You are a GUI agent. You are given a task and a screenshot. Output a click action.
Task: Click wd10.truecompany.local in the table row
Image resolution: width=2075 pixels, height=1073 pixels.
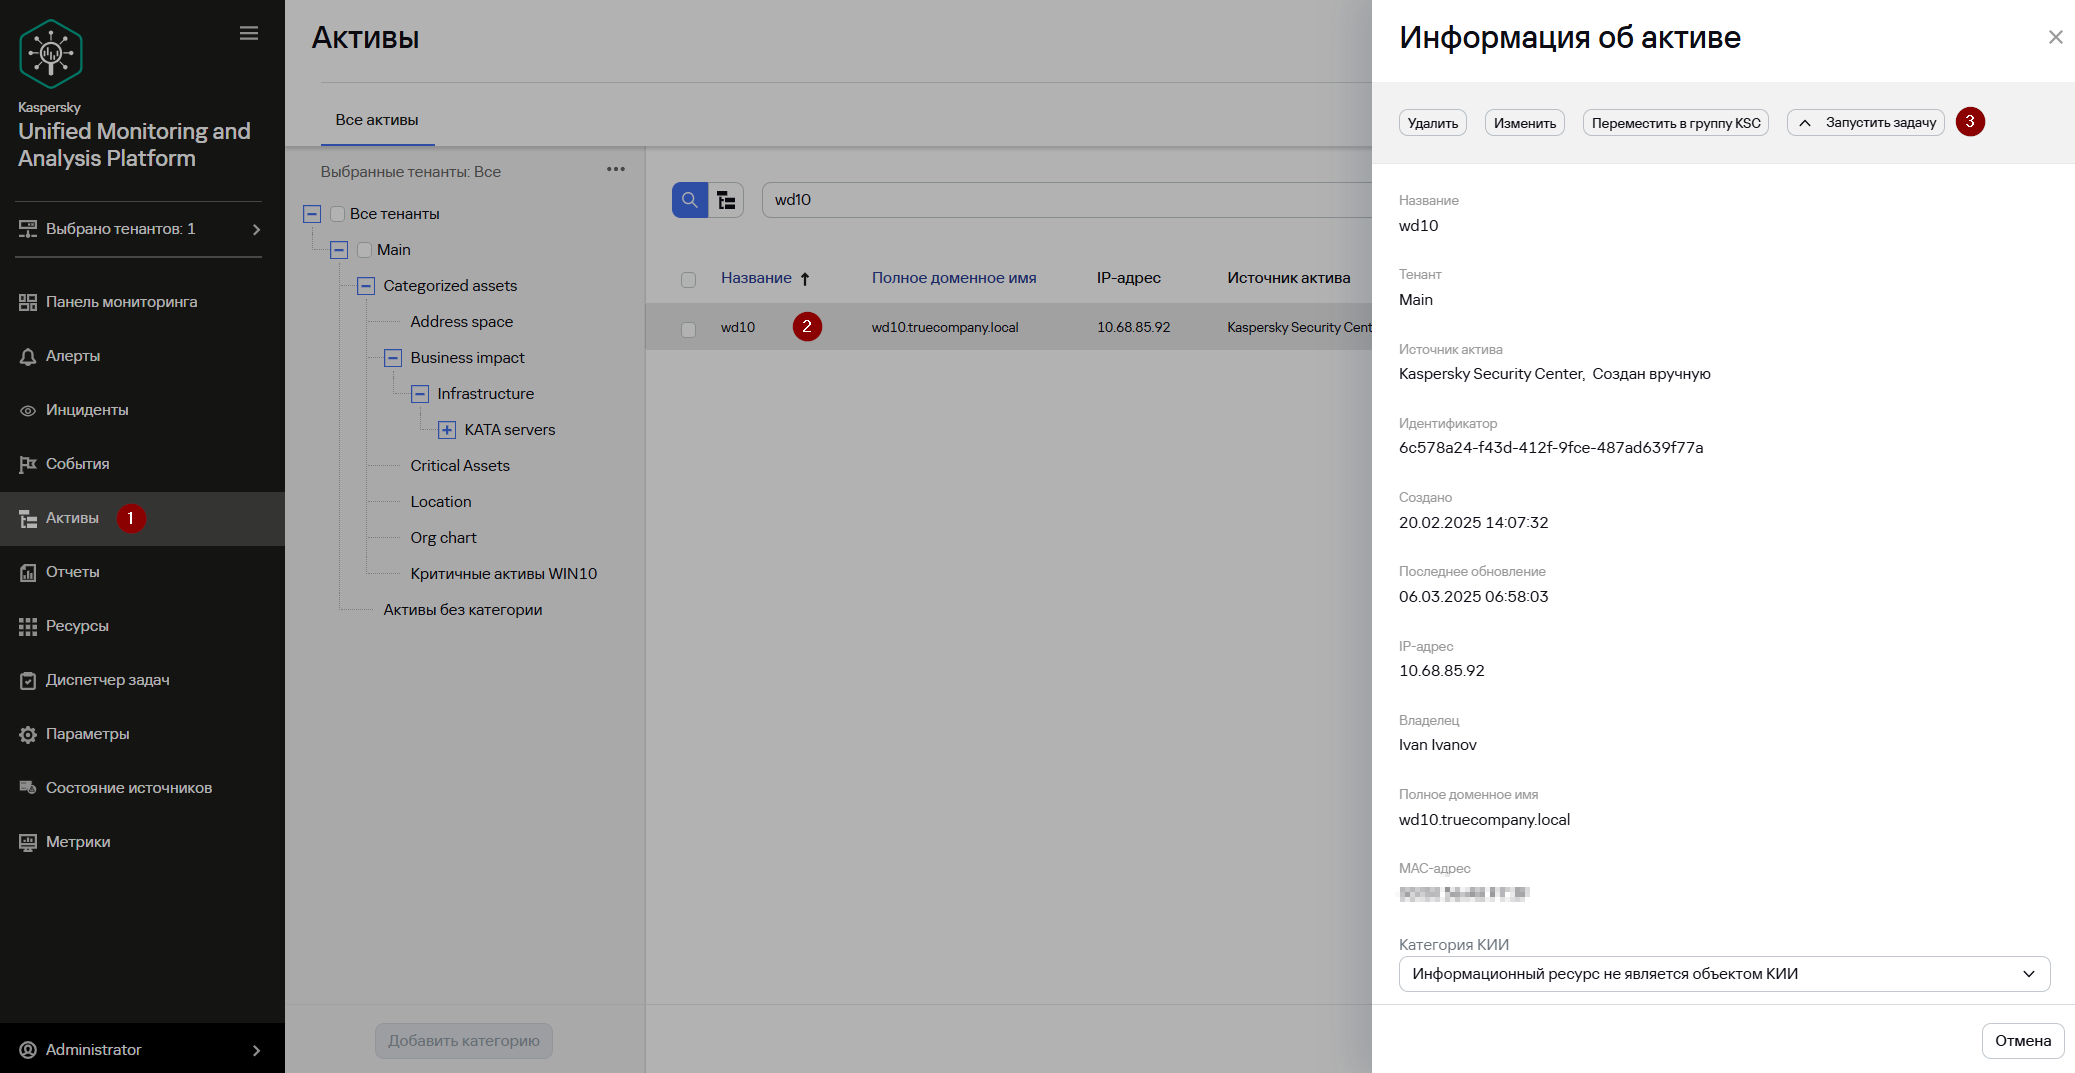click(x=945, y=327)
